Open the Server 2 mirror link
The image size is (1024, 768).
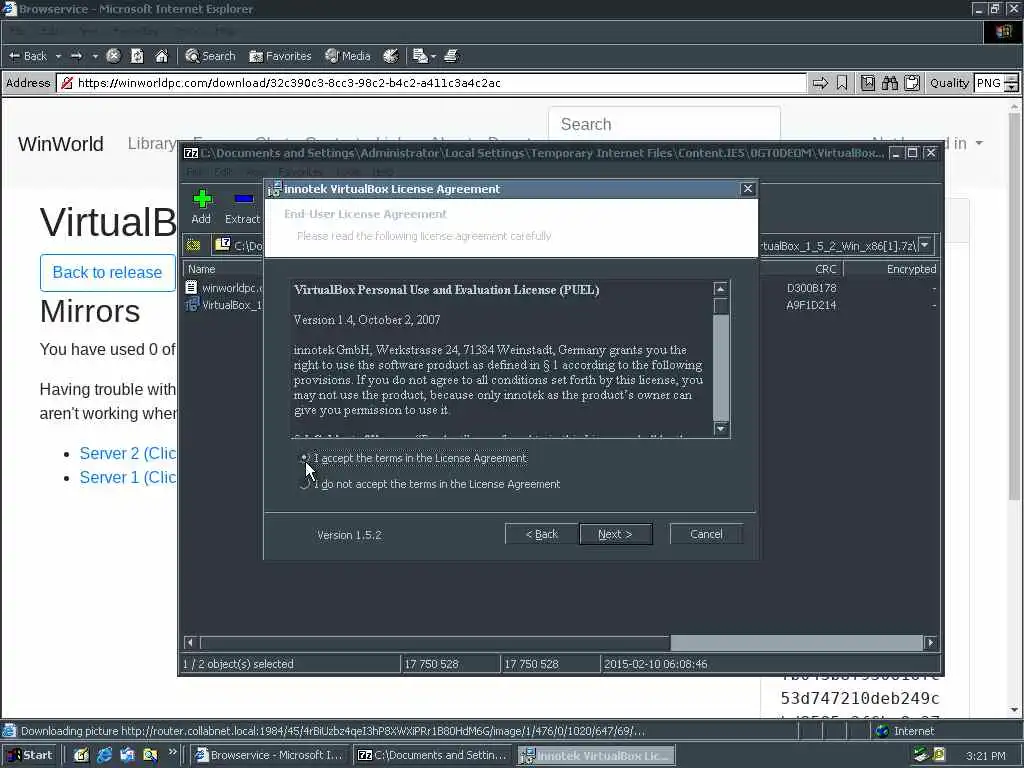[x=127, y=453]
